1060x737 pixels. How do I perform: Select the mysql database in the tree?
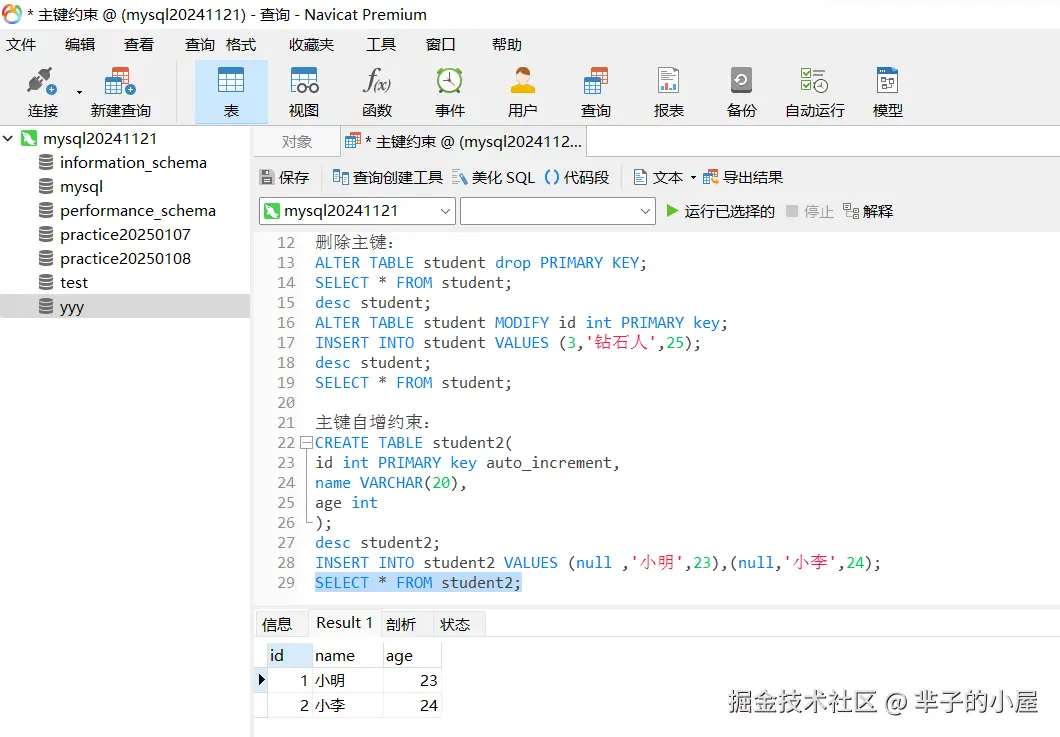(x=81, y=187)
